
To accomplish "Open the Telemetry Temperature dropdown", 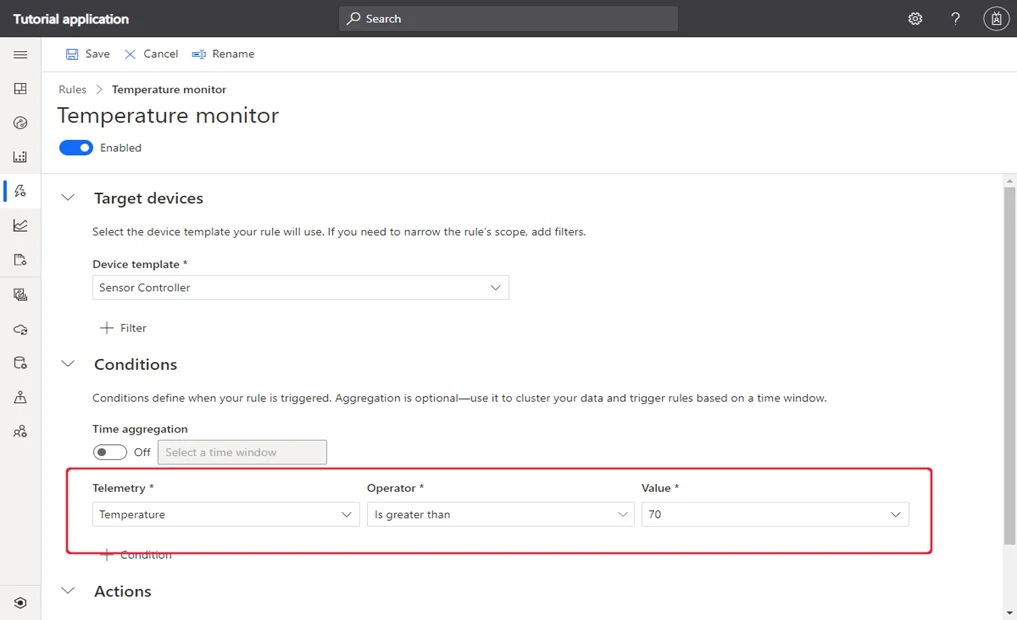I will pyautogui.click(x=226, y=514).
